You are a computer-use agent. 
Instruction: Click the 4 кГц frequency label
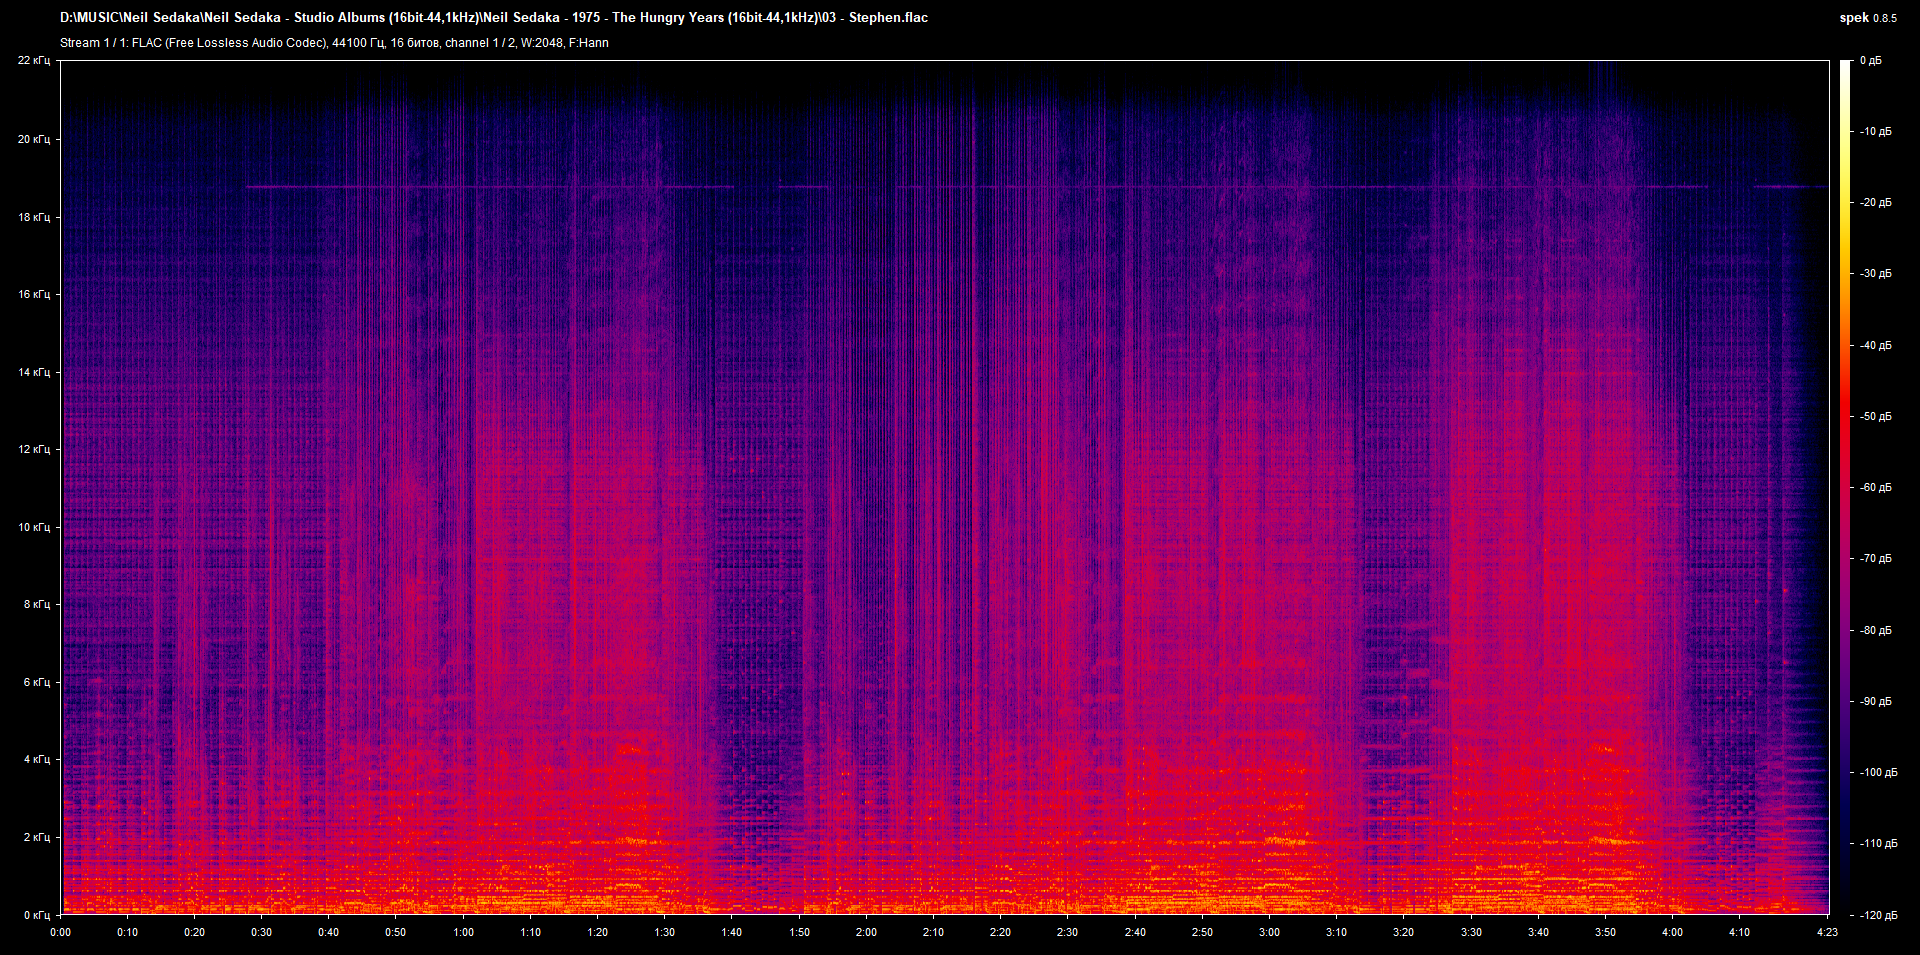tap(37, 759)
